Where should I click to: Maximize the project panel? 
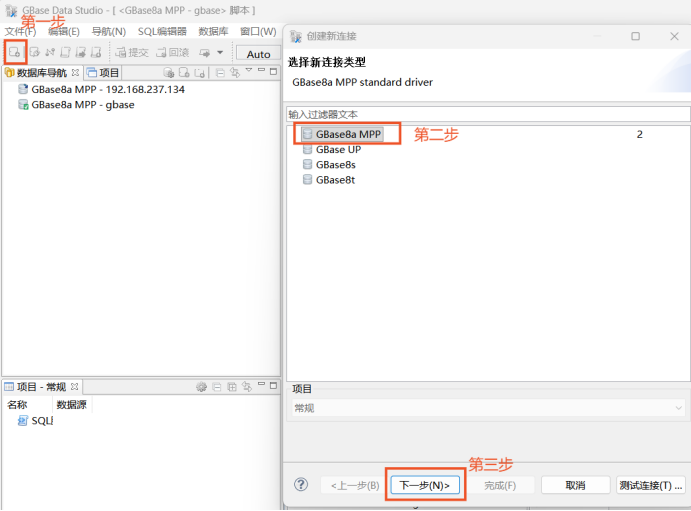point(273,385)
